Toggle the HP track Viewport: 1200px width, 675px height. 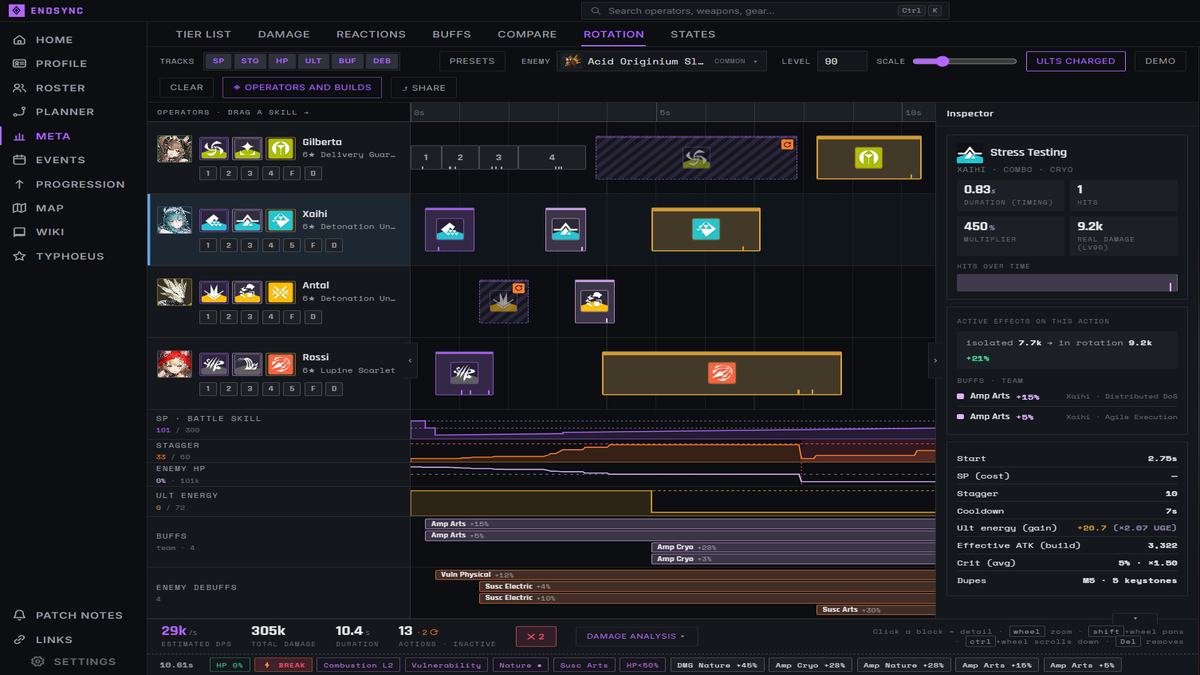282,61
